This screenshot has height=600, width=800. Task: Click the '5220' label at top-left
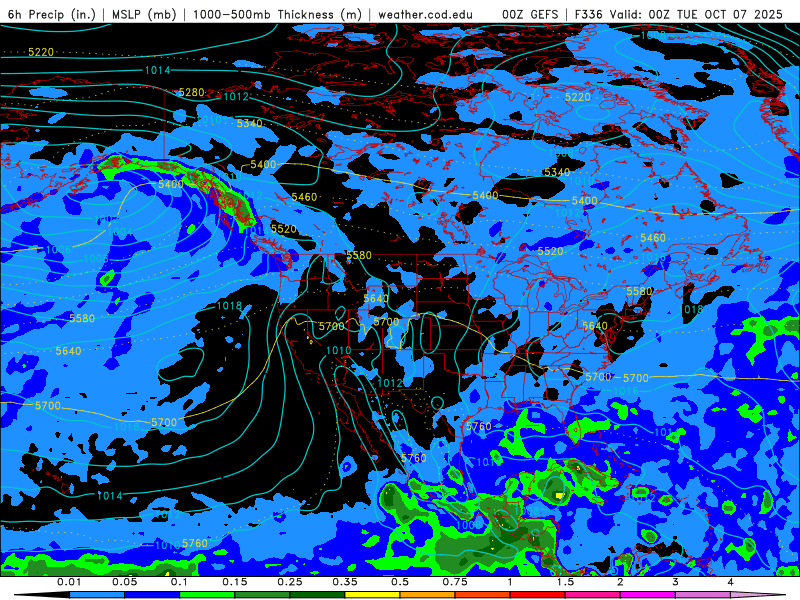(41, 52)
